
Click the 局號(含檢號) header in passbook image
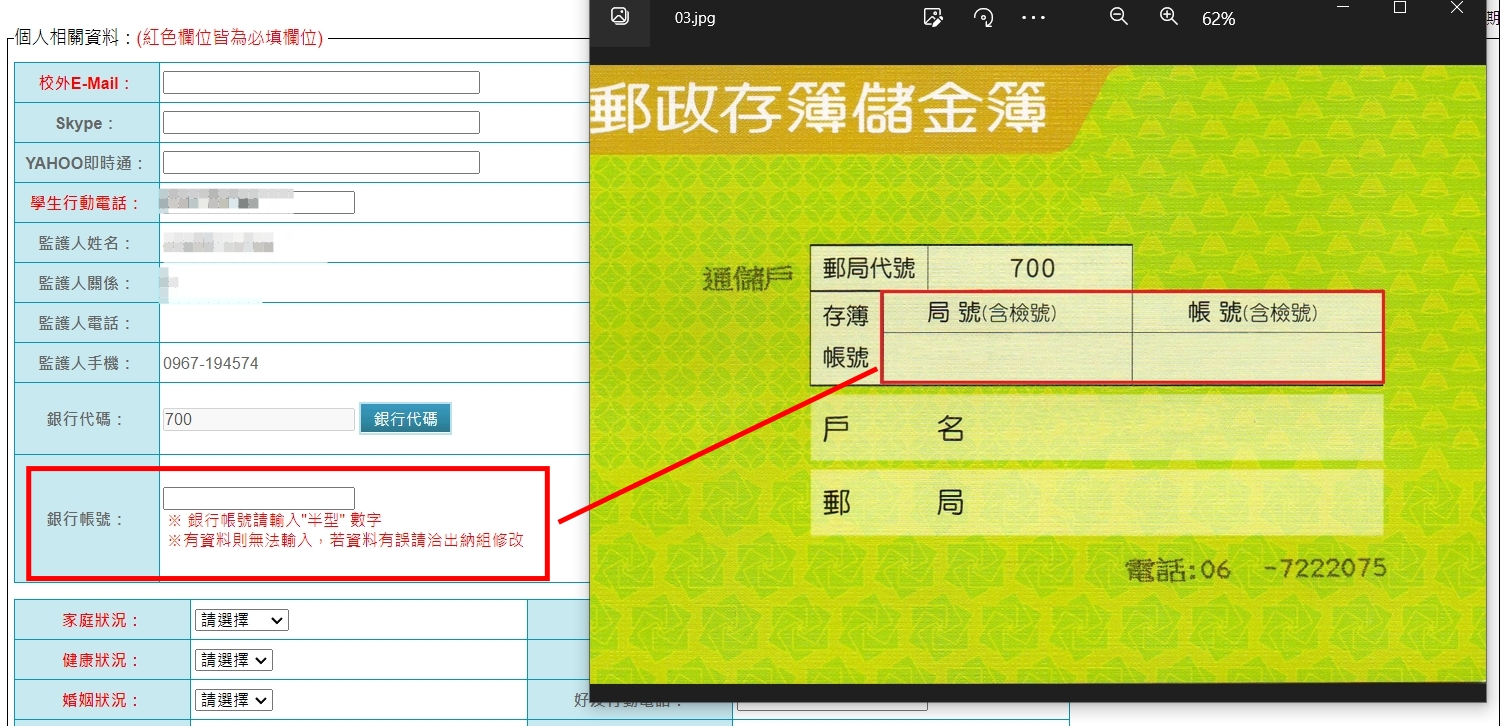992,313
